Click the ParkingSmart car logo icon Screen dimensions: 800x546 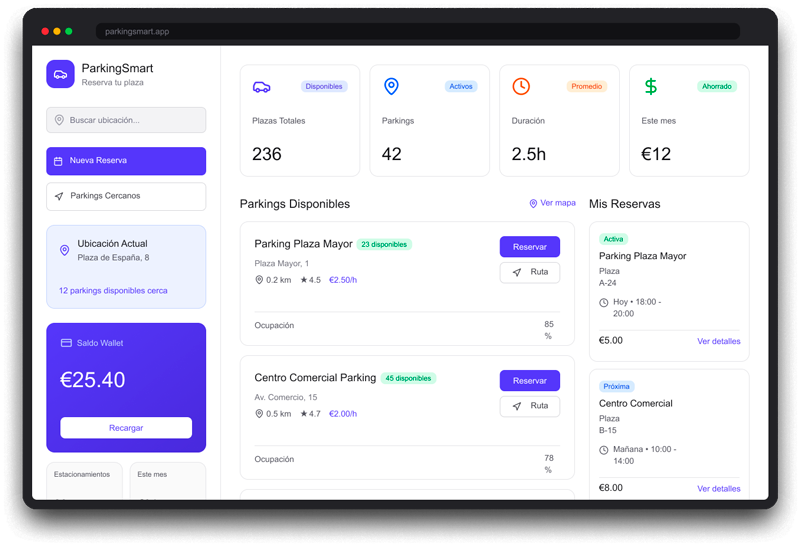click(60, 74)
